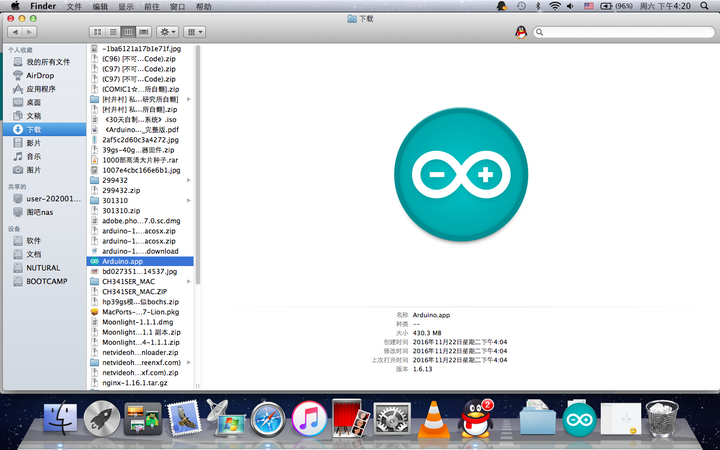Go back in Finder history
Screen dimensions: 720x450
(x=15, y=32)
